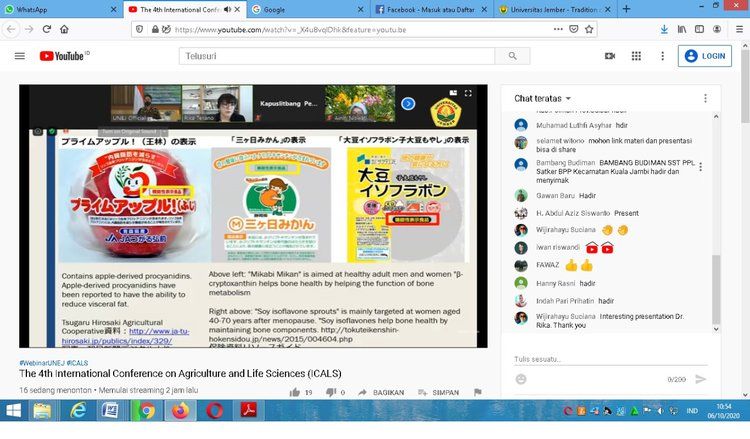Go to YouTube home via logo
Viewport: 750px width, 439px height.
pyautogui.click(x=64, y=56)
